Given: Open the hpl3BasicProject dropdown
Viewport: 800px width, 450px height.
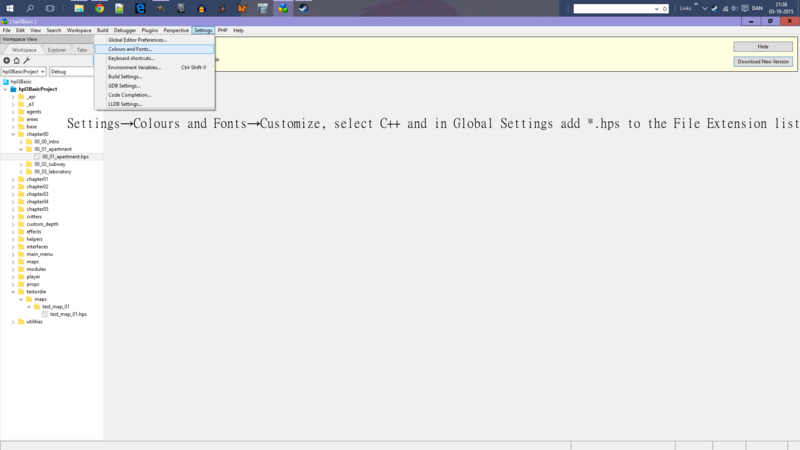Looking at the screenshot, I should [24, 72].
